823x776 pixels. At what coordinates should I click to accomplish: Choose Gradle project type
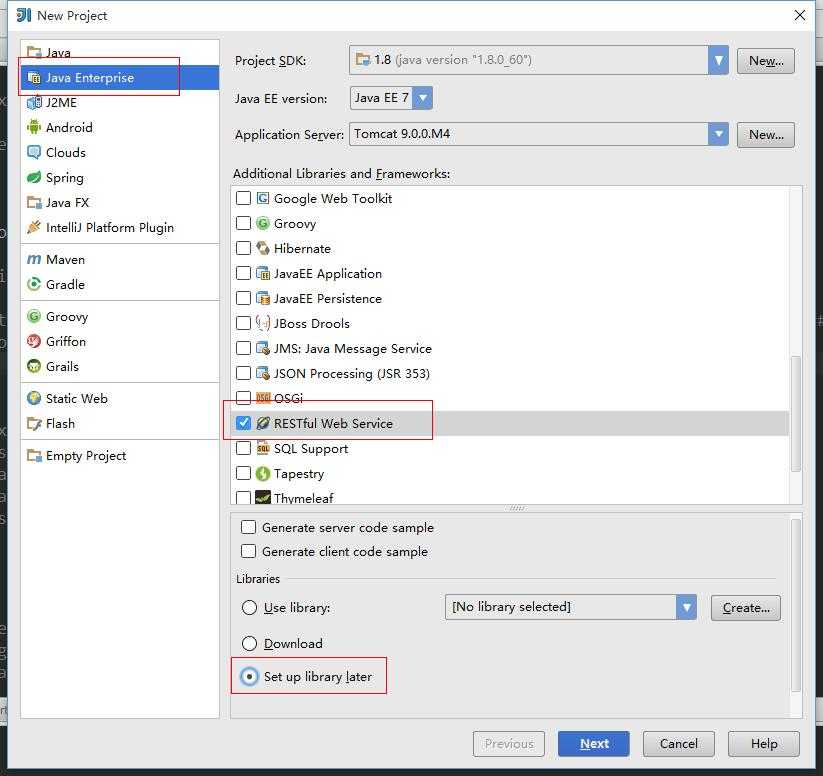pos(120,284)
